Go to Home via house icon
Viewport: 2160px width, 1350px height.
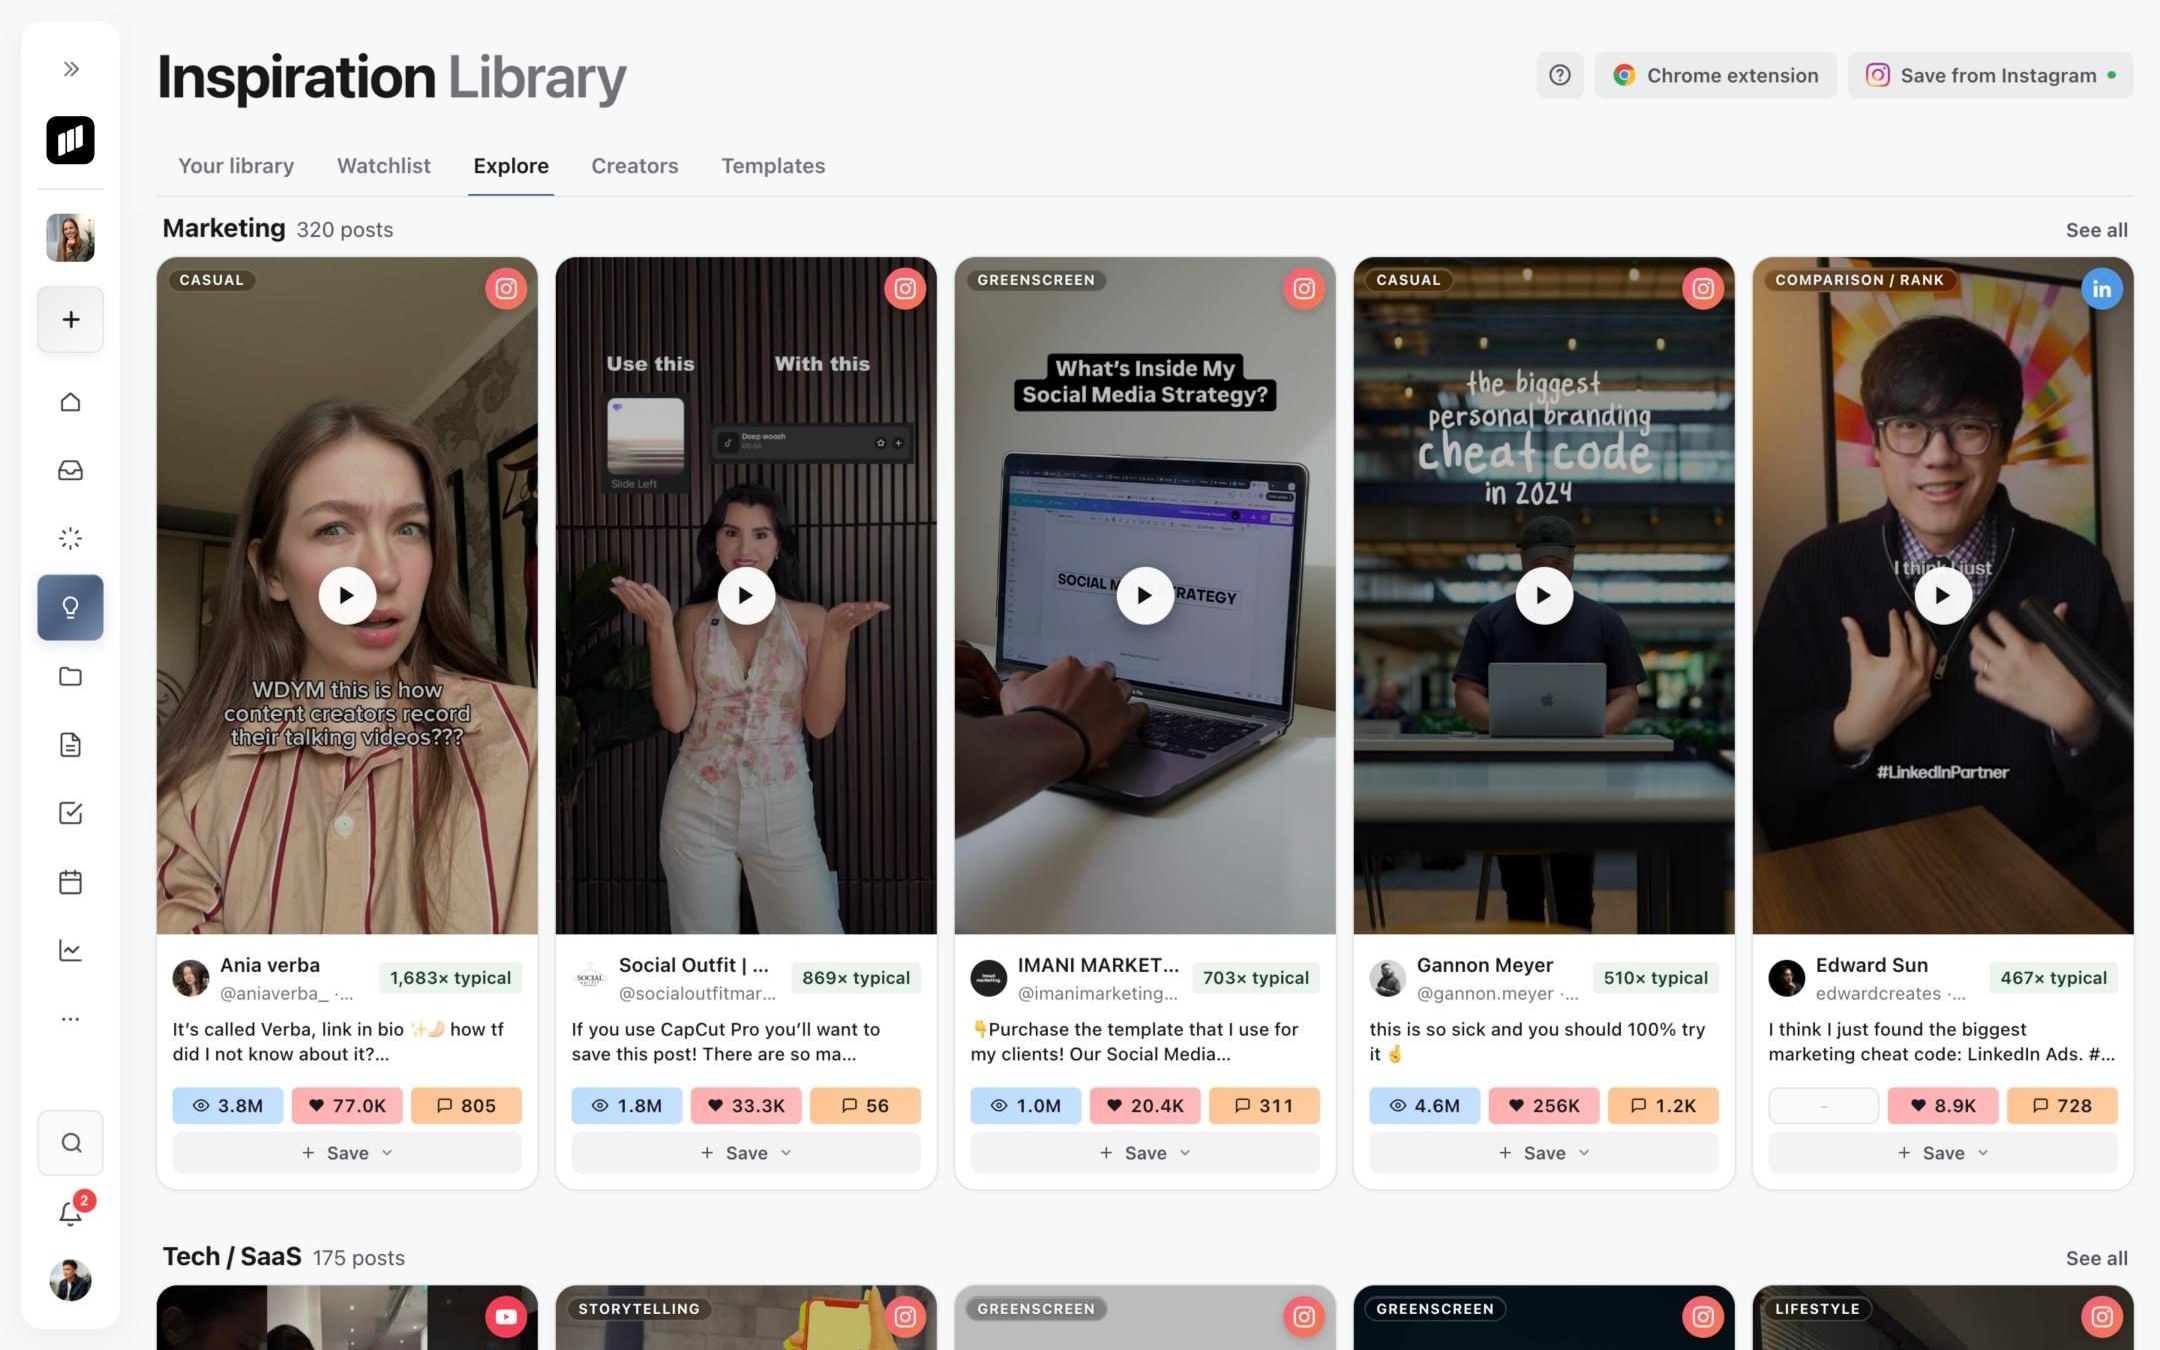coord(70,402)
